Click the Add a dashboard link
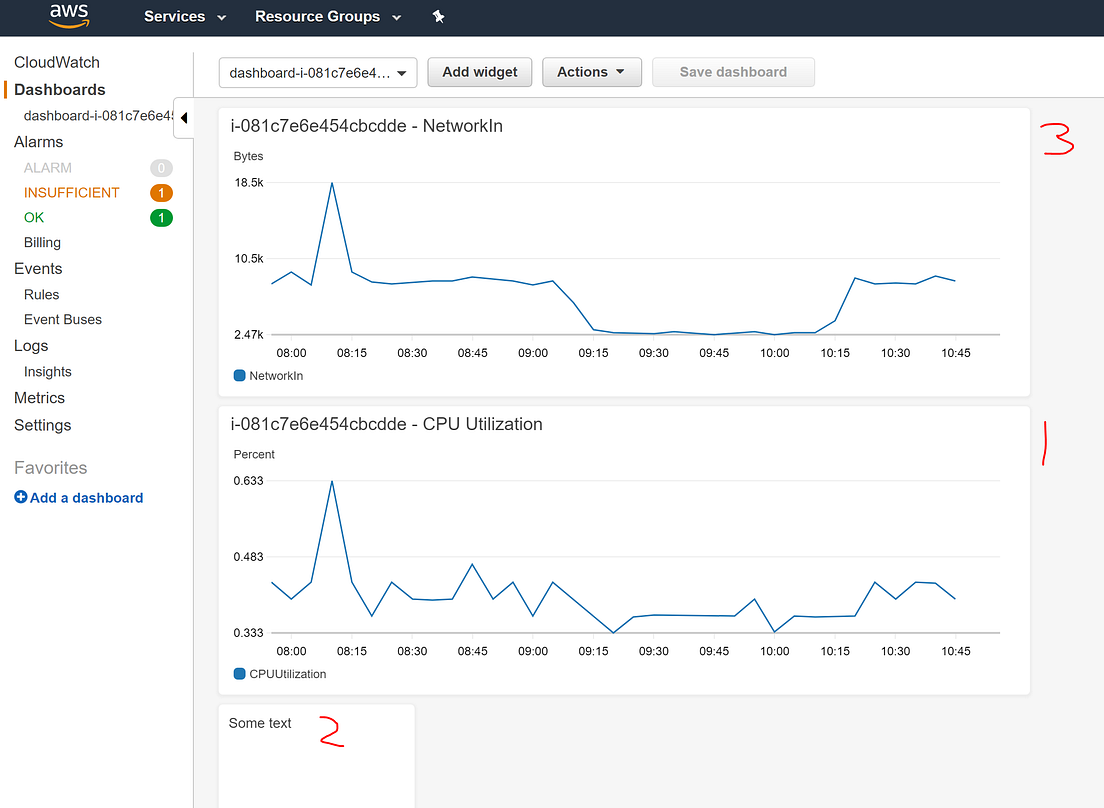1104x808 pixels. (x=86, y=497)
